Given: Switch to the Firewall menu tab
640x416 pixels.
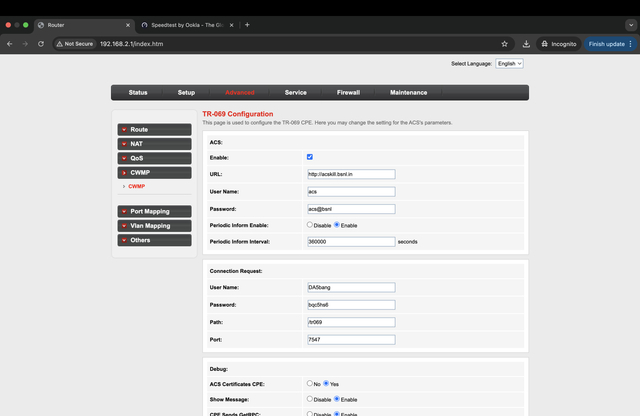Looking at the screenshot, I should [348, 92].
